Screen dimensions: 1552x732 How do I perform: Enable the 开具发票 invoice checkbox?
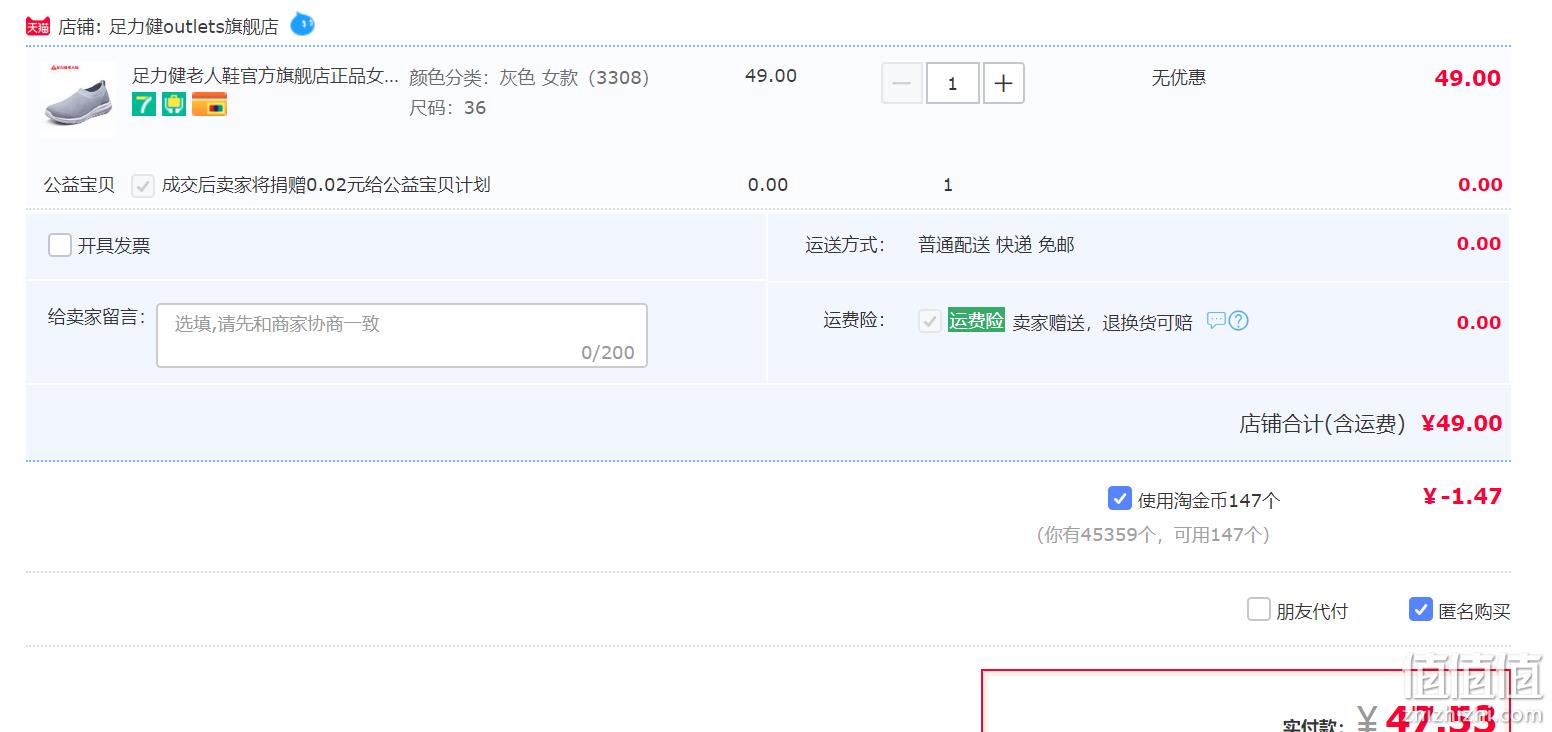click(x=60, y=245)
